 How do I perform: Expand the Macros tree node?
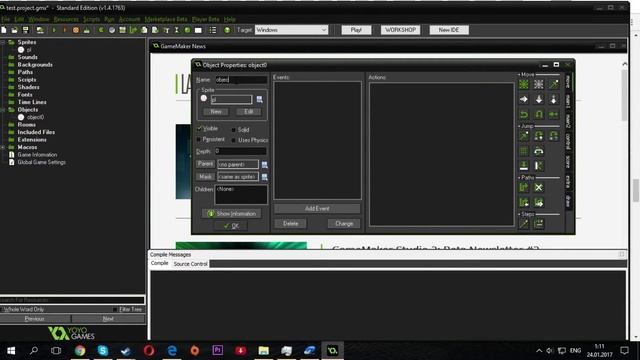[x=3, y=147]
